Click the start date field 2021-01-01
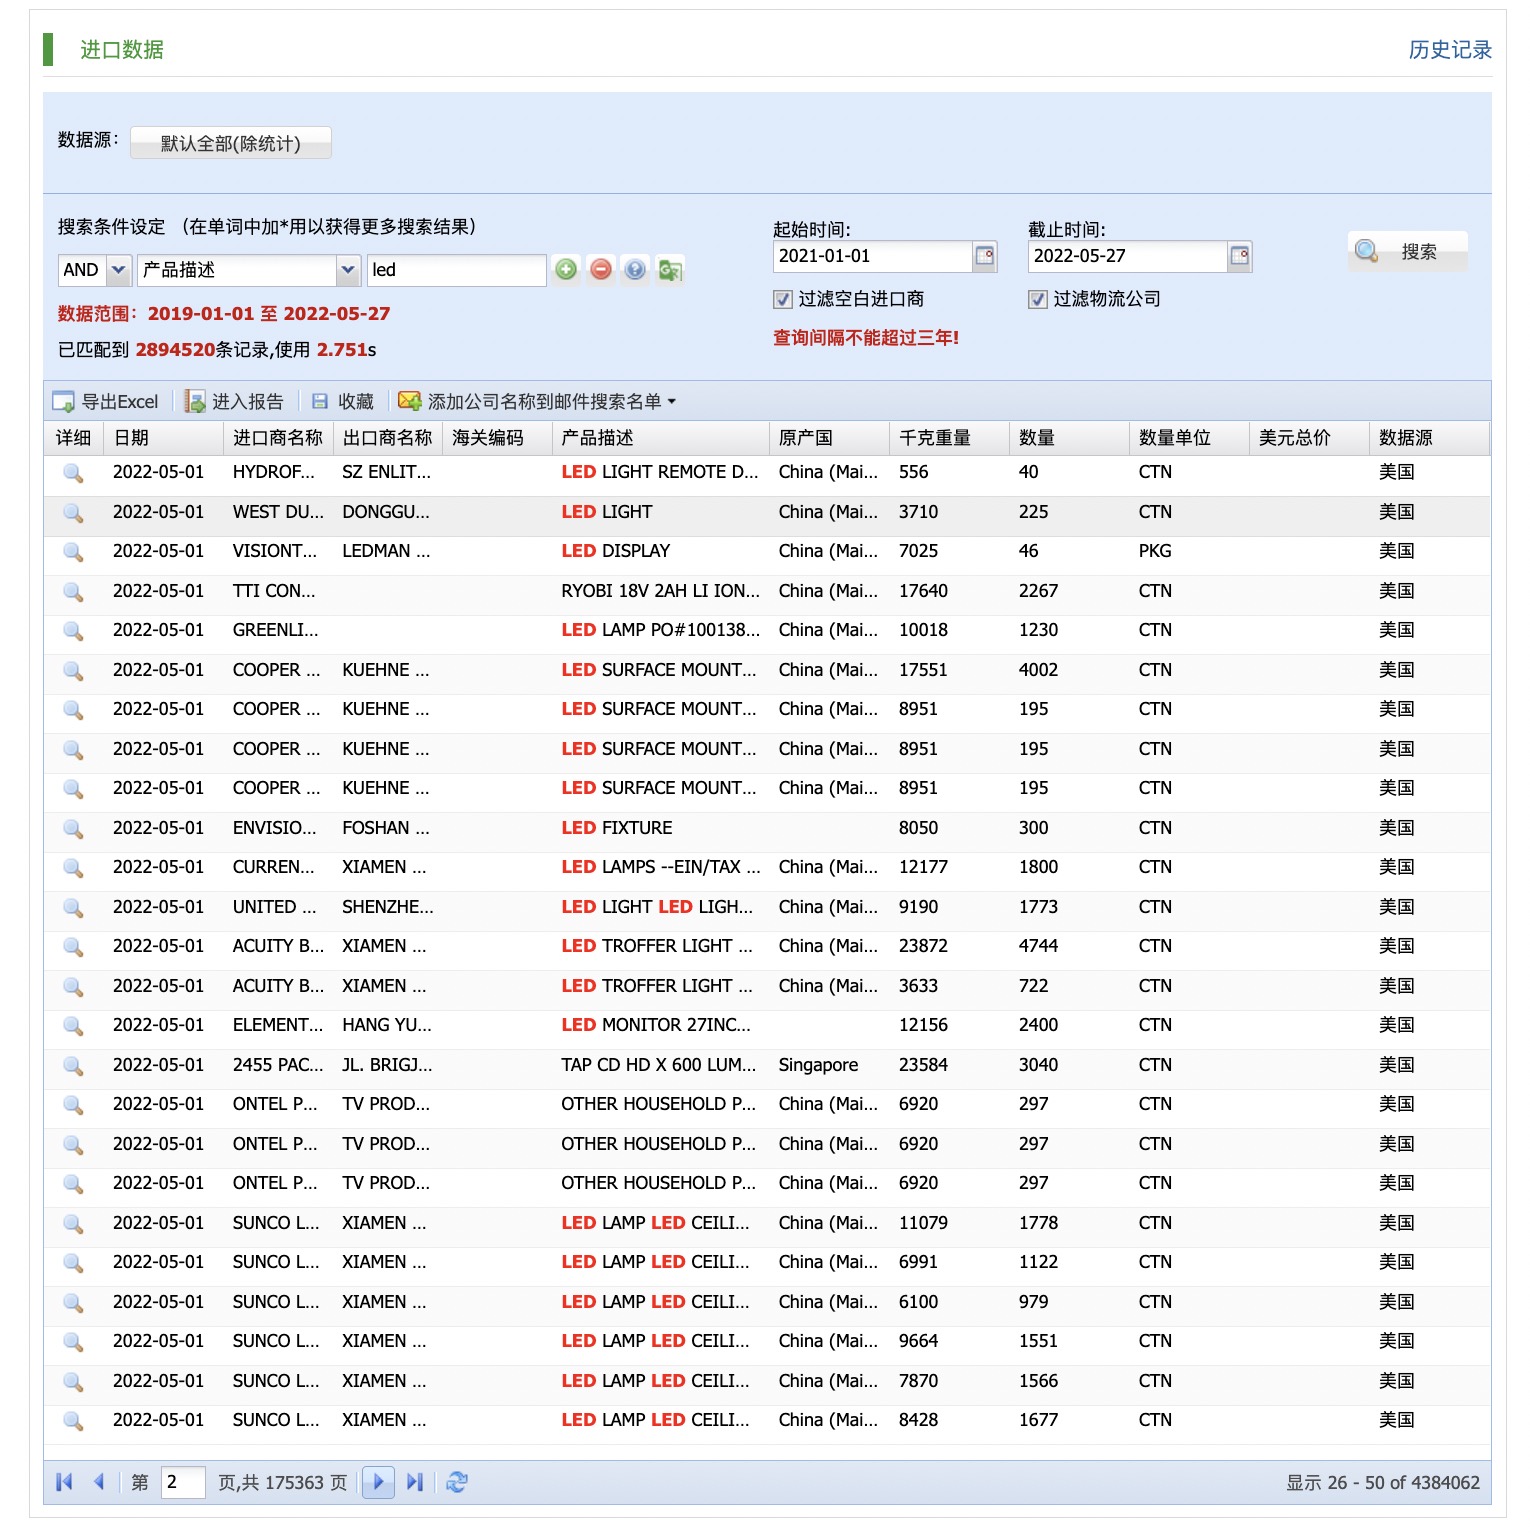The width and height of the screenshot is (1530, 1536). point(873,256)
